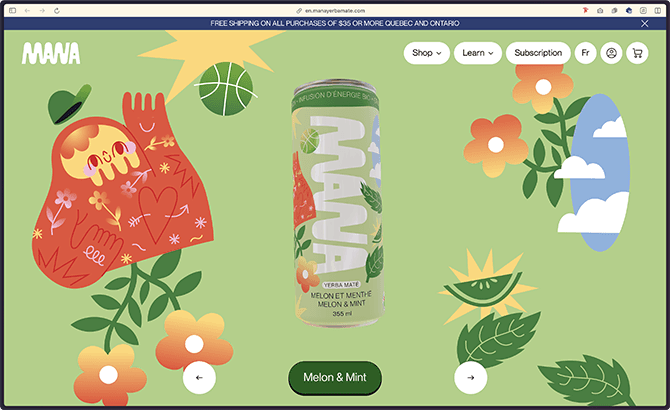Expand the Learn dropdown menu

click(478, 53)
